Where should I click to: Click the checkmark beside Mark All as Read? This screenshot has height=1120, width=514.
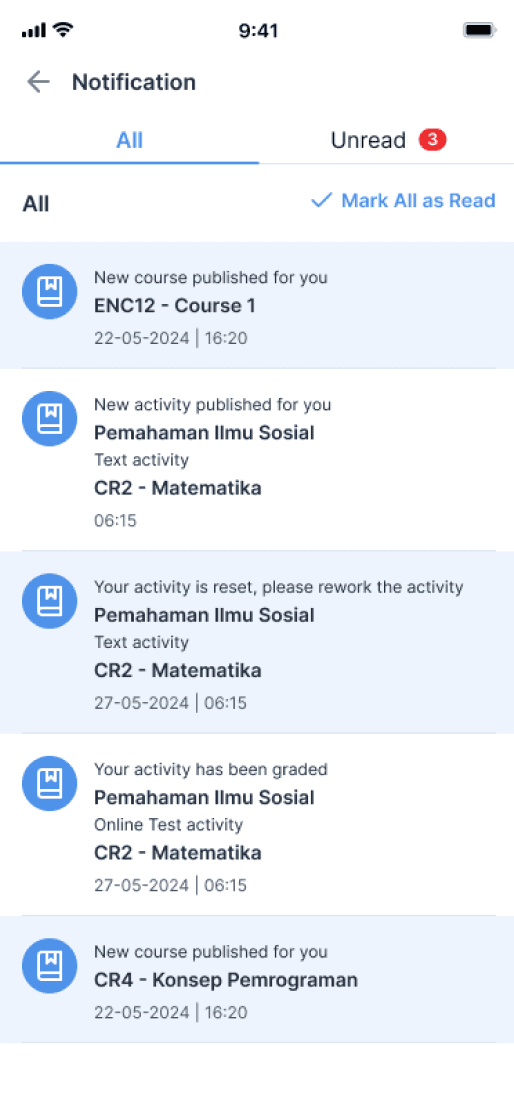pos(322,201)
